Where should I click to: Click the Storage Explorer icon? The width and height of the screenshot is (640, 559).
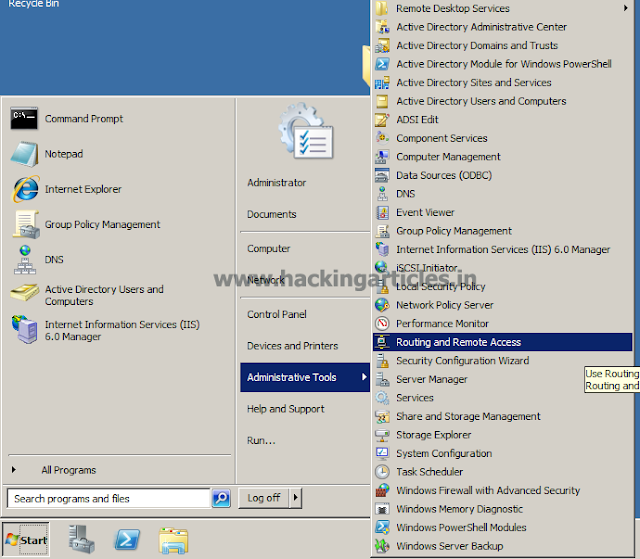pyautogui.click(x=382, y=435)
